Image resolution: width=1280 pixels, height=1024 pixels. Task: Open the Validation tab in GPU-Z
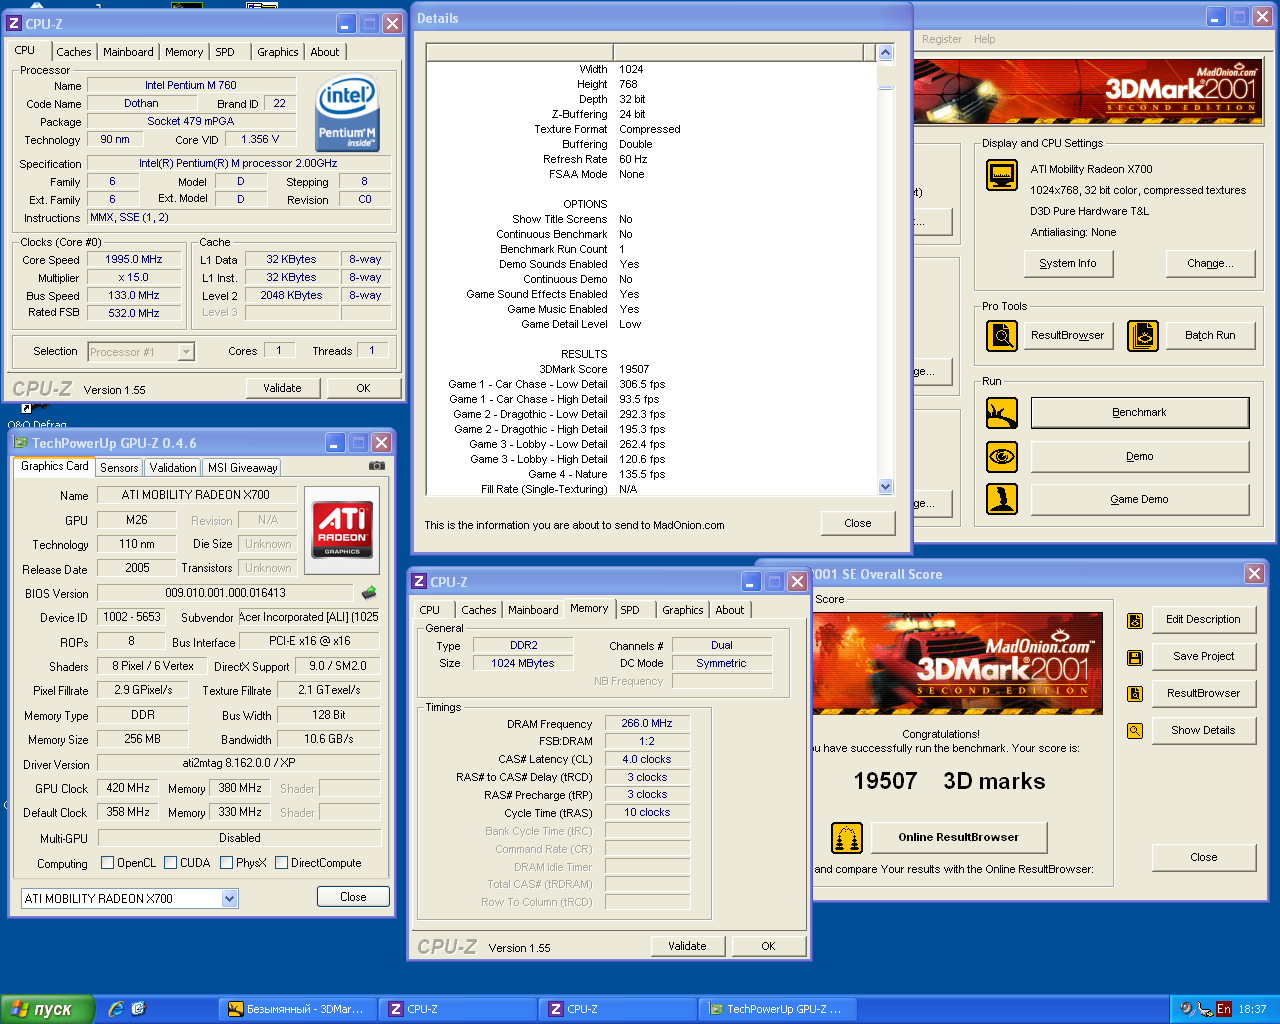pyautogui.click(x=173, y=468)
